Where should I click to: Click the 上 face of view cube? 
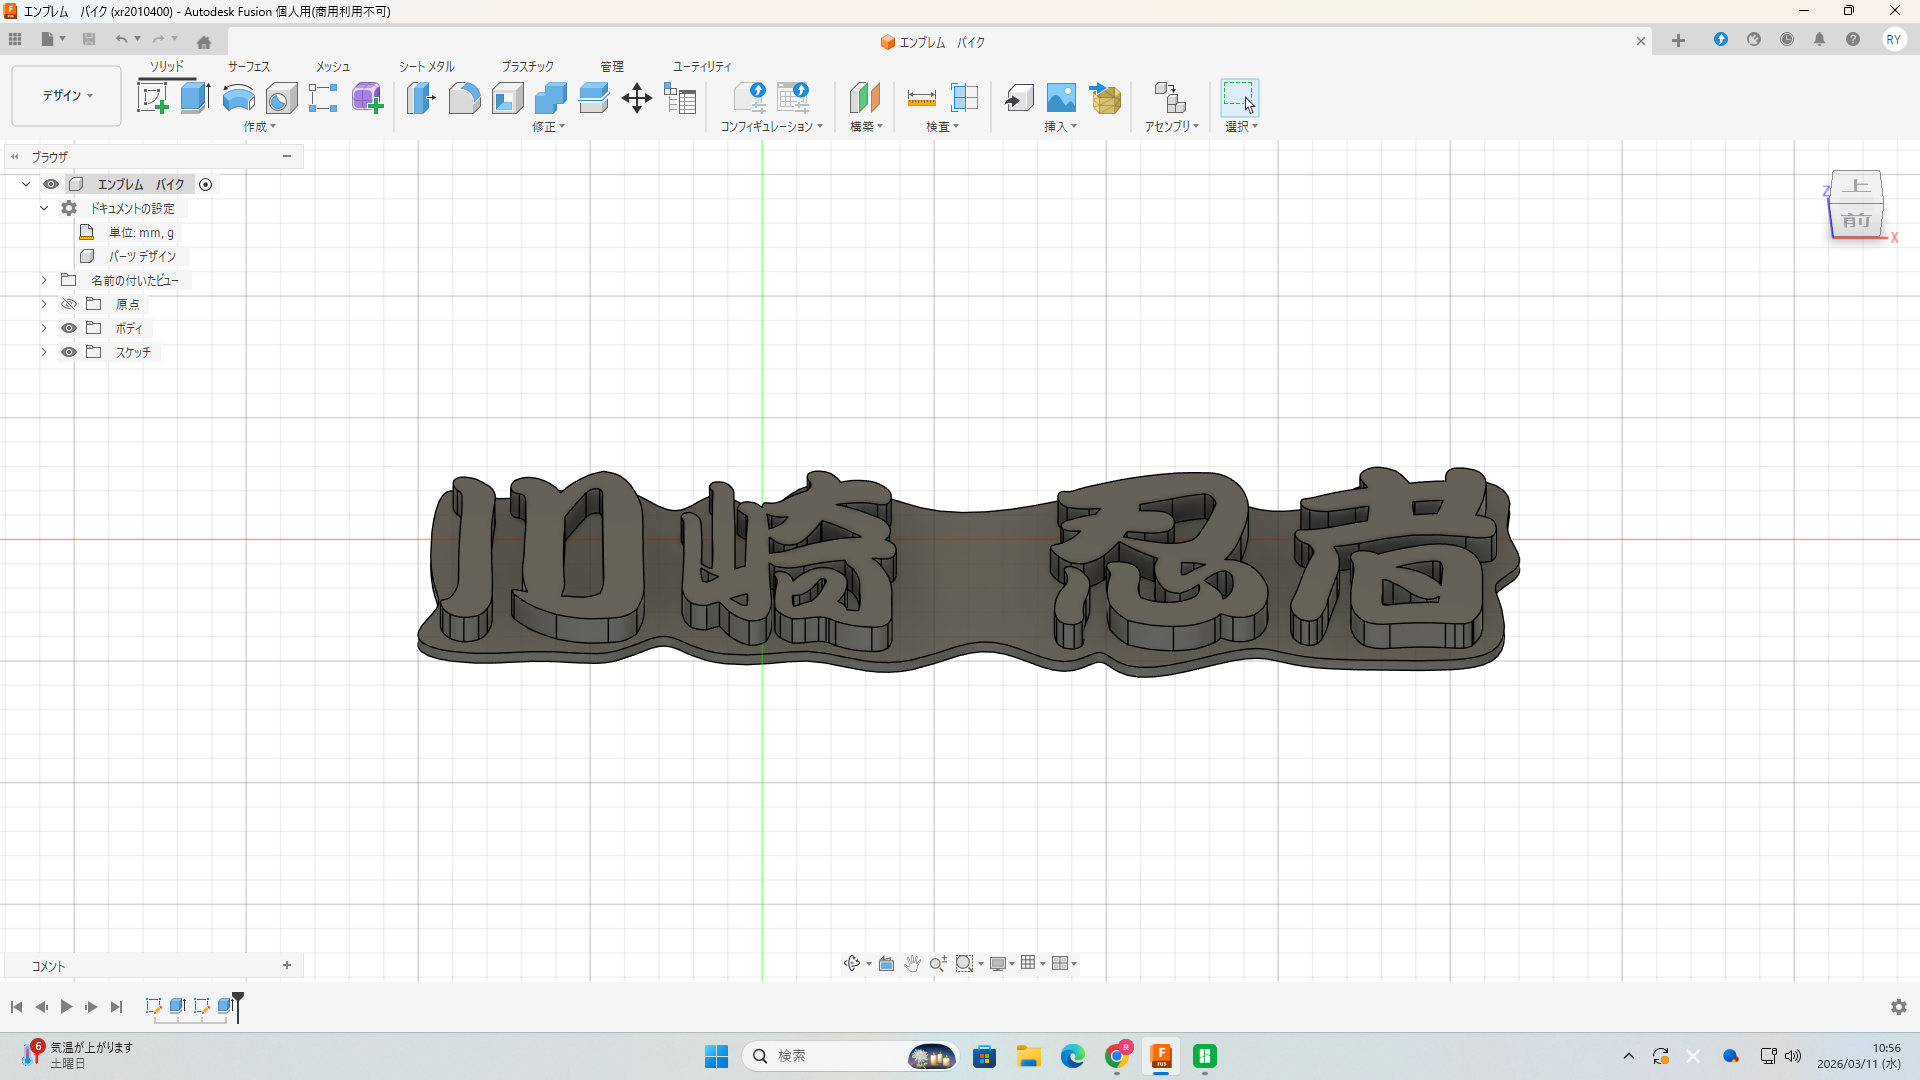[x=1856, y=186]
